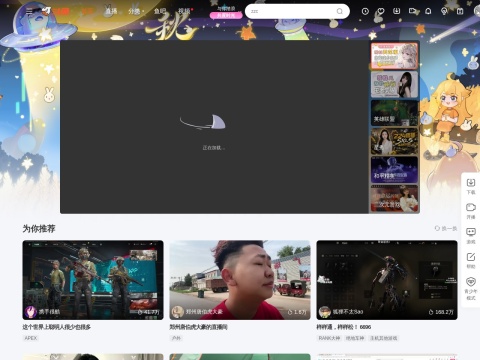Expand the 分类 category dropdown
The height and width of the screenshot is (360, 480).
[136, 11]
